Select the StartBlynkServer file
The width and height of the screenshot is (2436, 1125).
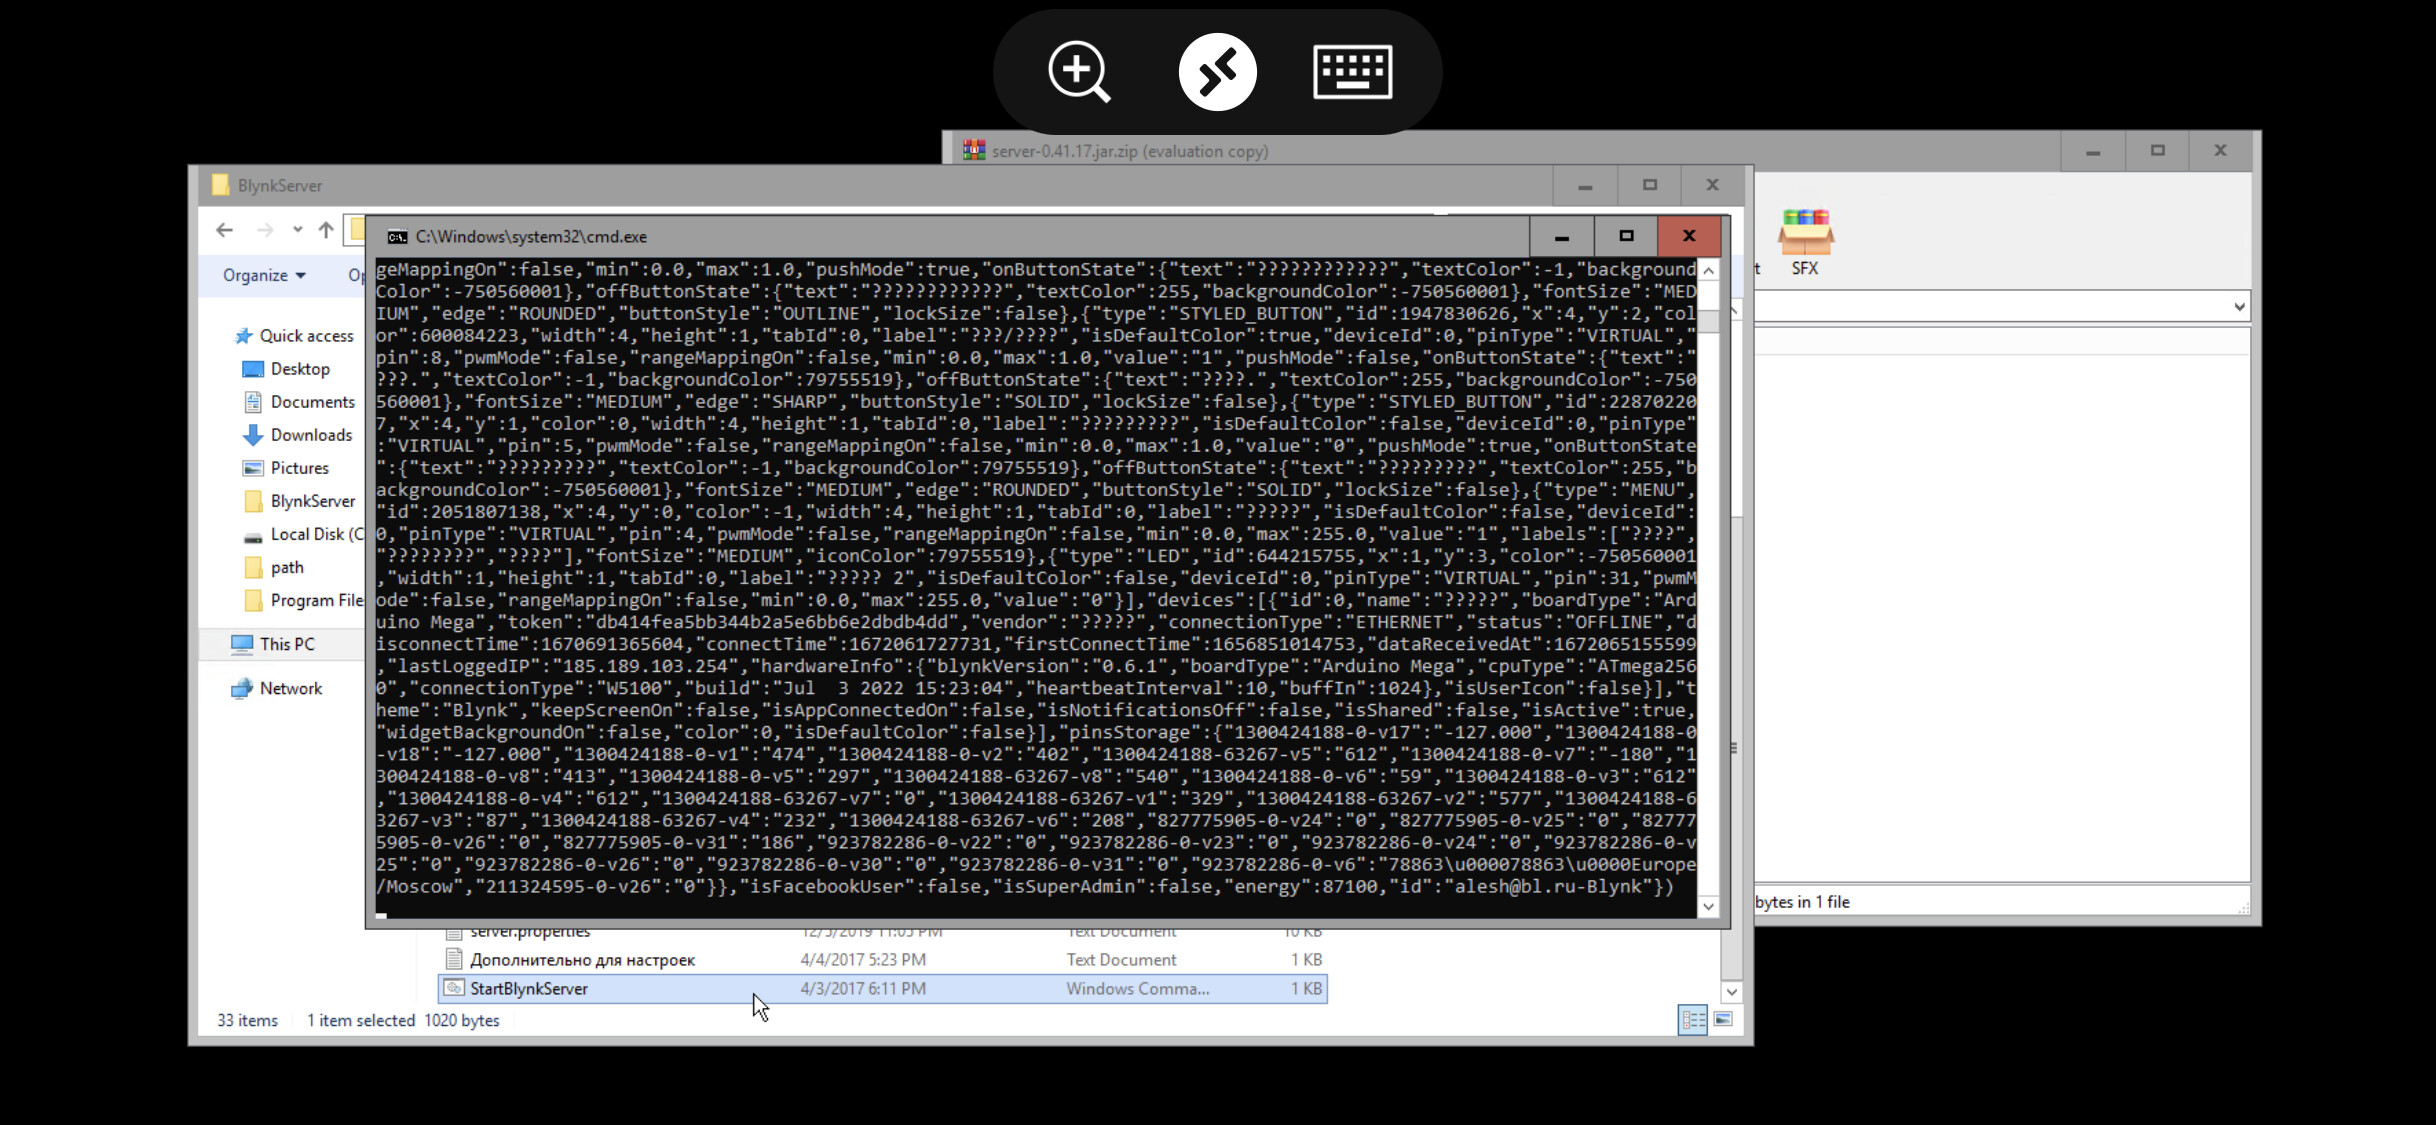(529, 988)
